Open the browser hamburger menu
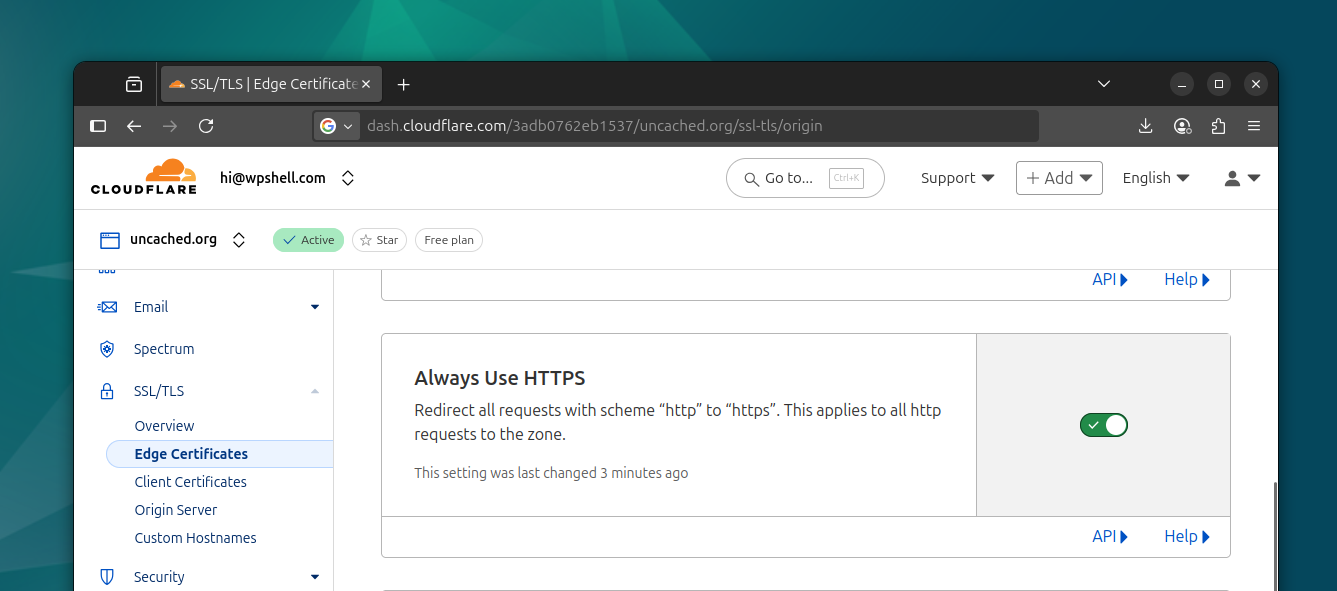 (1254, 126)
